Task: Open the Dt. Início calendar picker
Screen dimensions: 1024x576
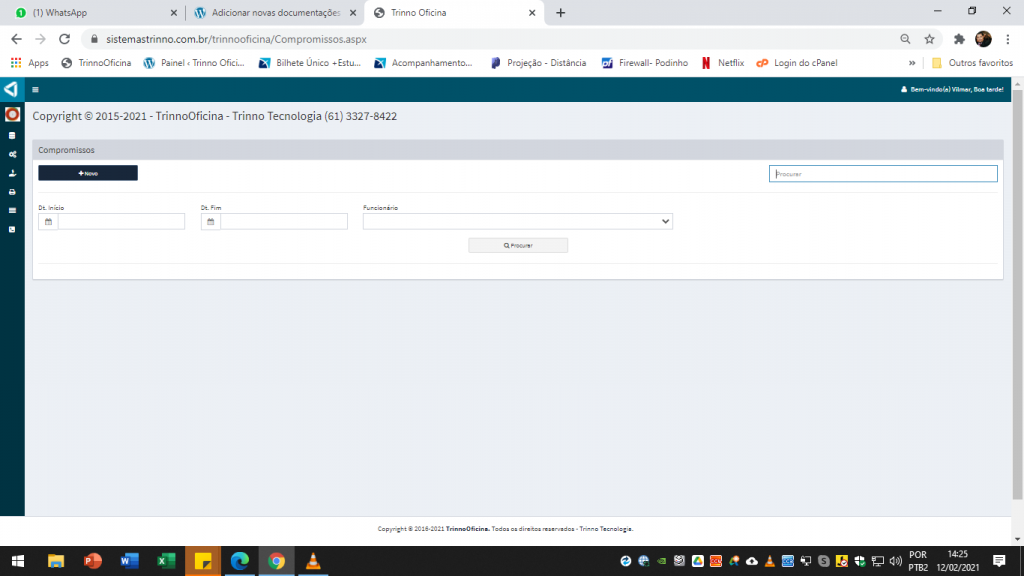Action: (48, 221)
